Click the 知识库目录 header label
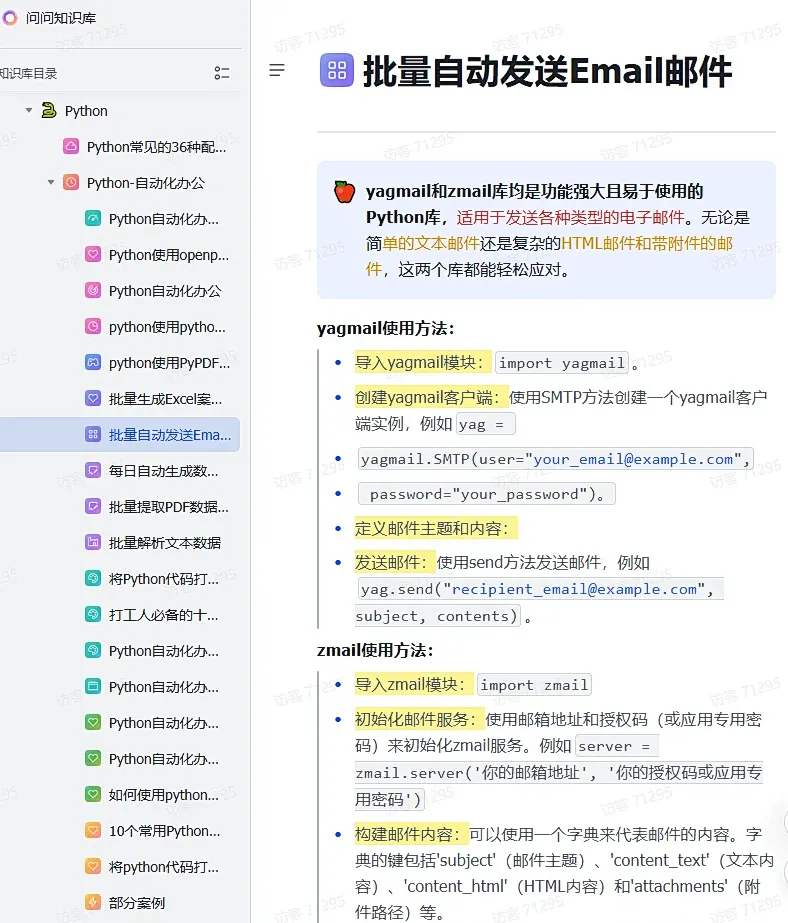This screenshot has width=788, height=923. click(28, 74)
